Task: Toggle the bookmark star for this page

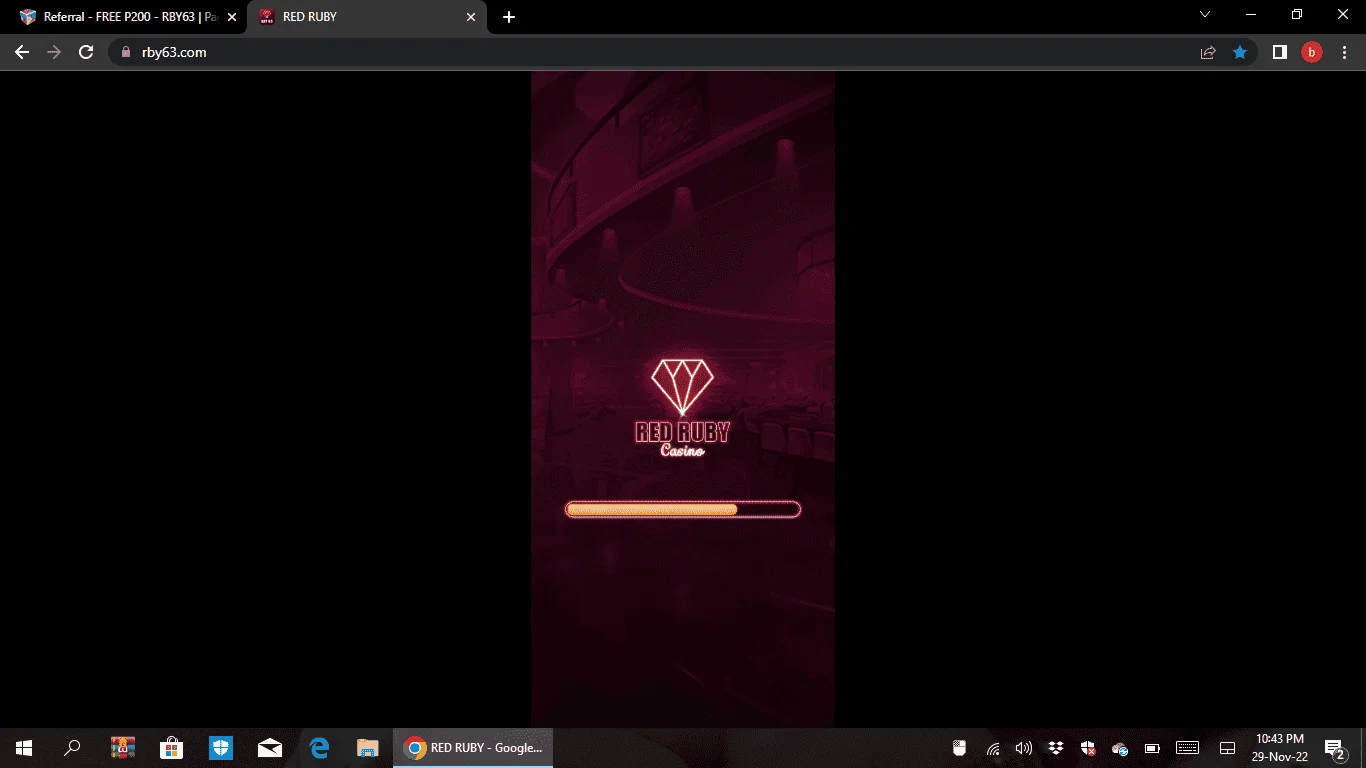Action: [1240, 52]
